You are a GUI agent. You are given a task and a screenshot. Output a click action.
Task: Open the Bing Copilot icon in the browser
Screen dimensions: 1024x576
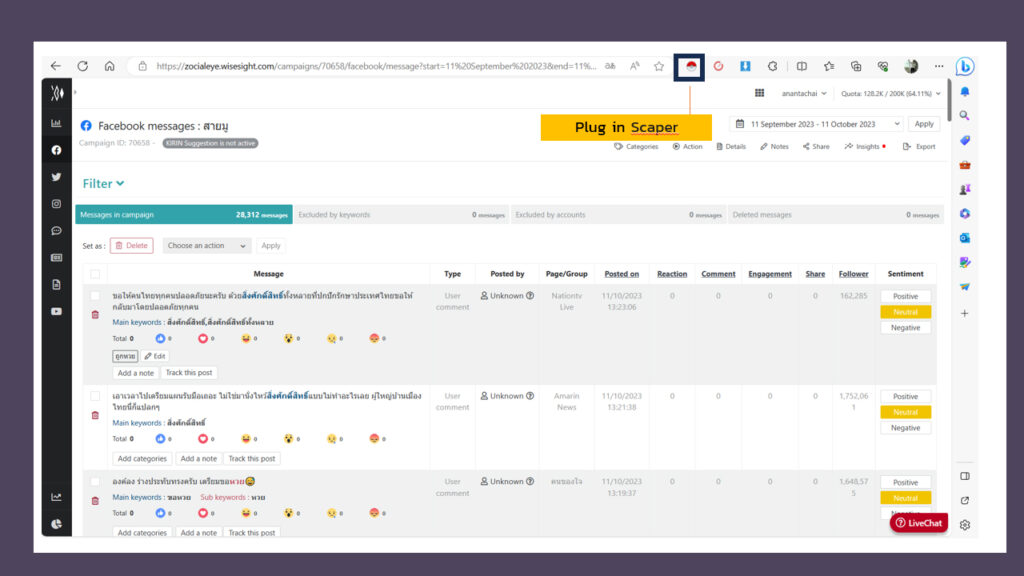click(x=965, y=66)
